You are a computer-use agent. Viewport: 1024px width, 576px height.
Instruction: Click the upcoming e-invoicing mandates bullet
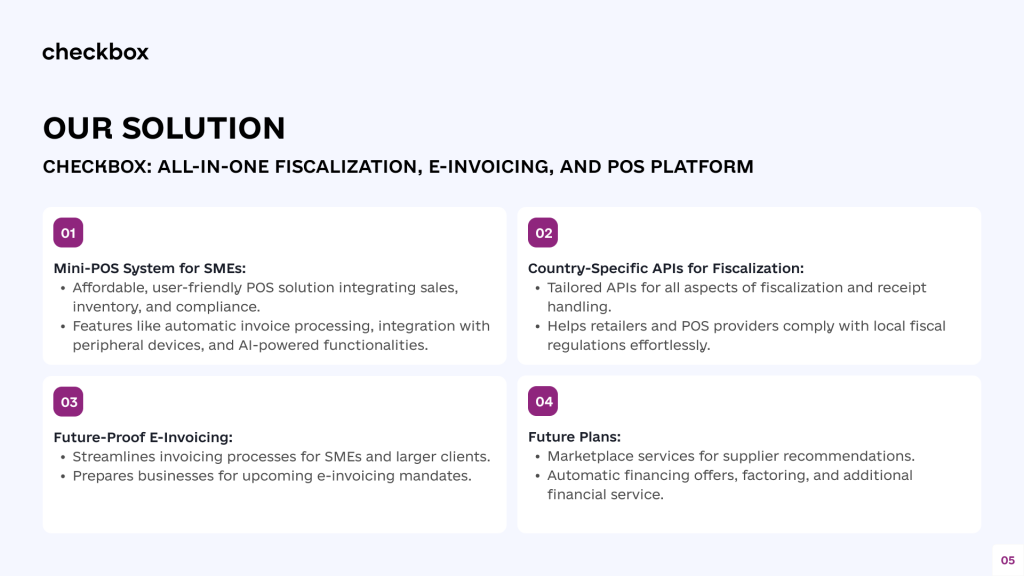[x=271, y=476]
